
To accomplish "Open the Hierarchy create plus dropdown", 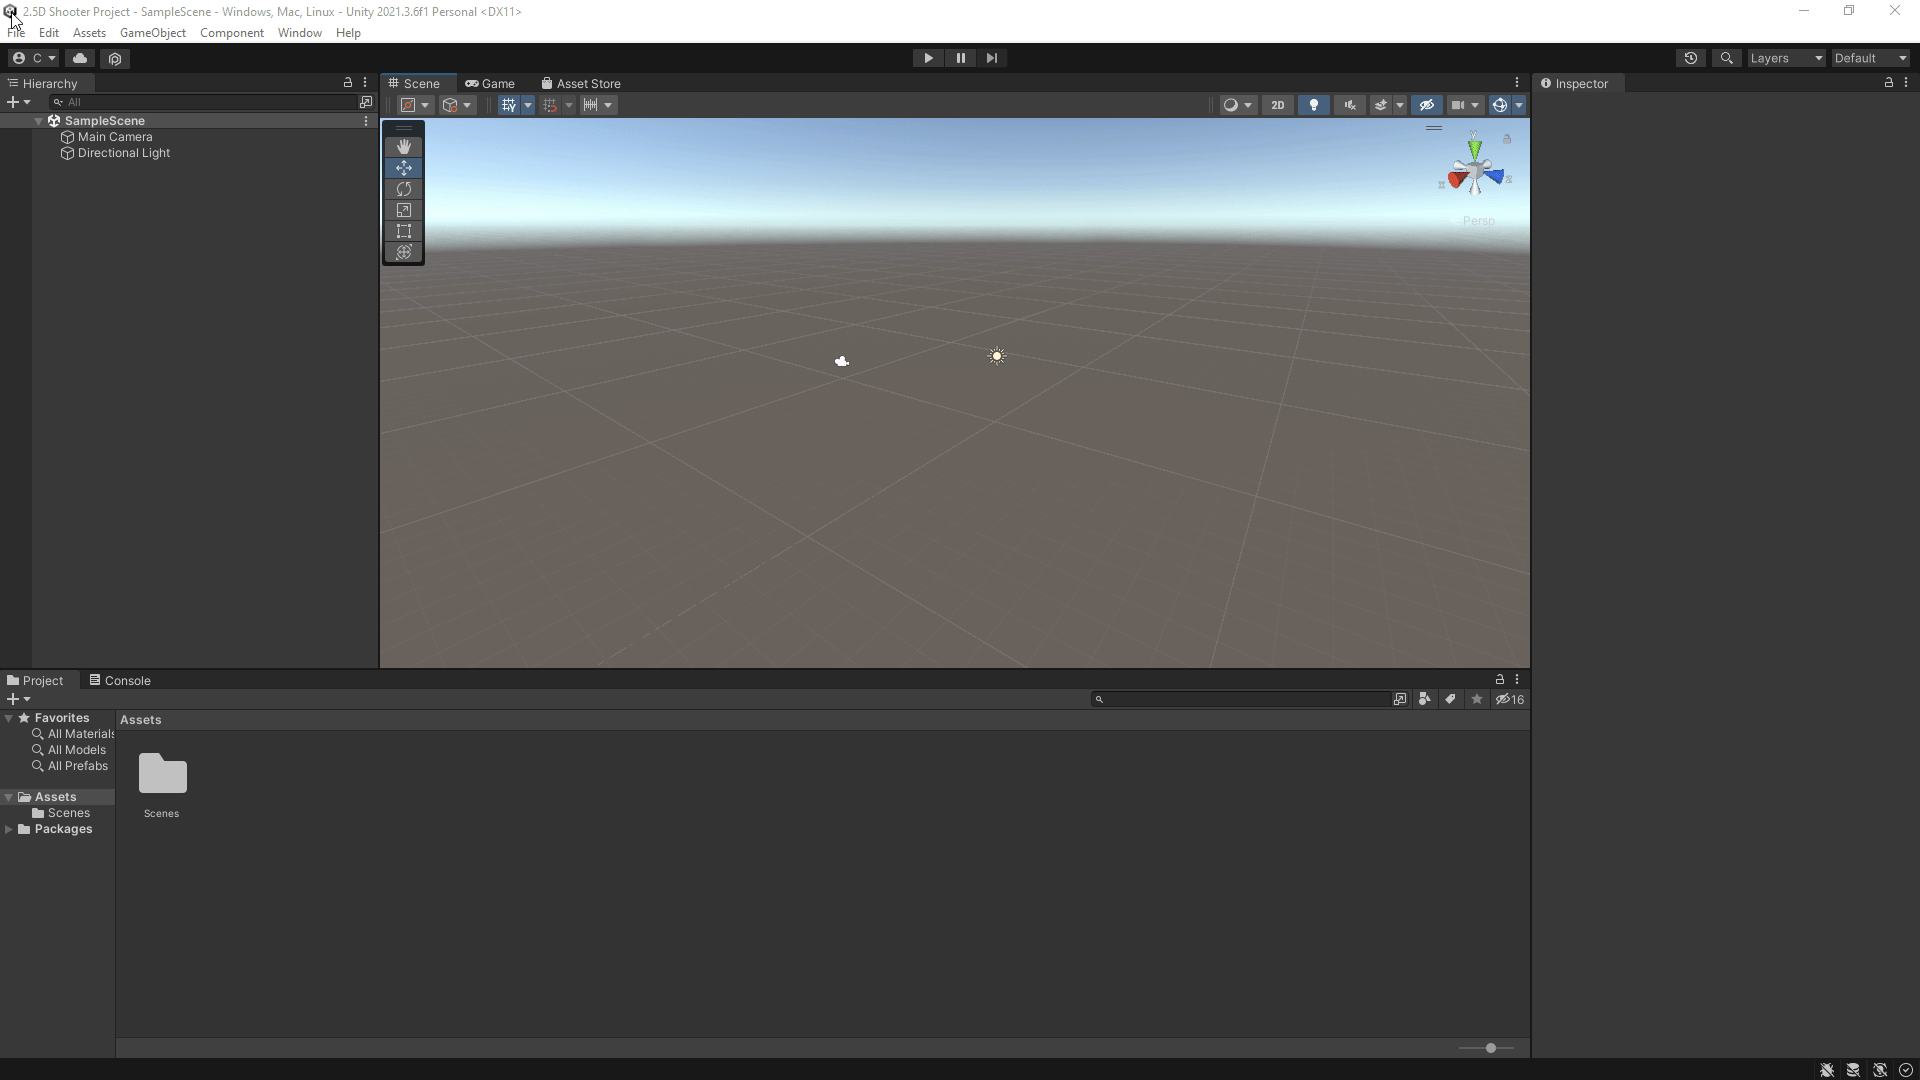I will [x=18, y=102].
